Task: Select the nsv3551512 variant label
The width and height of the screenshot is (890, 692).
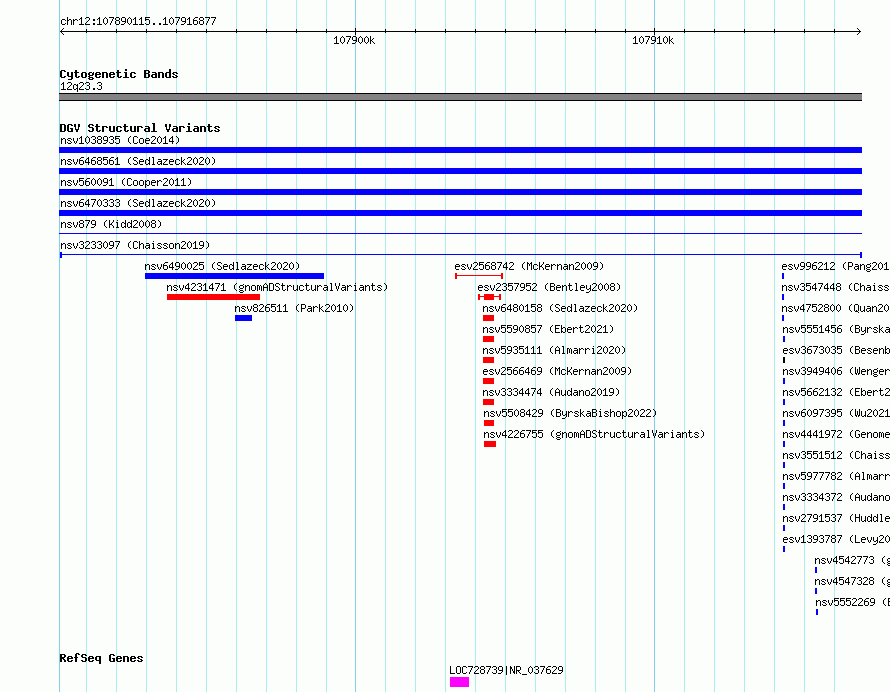Action: tap(836, 455)
